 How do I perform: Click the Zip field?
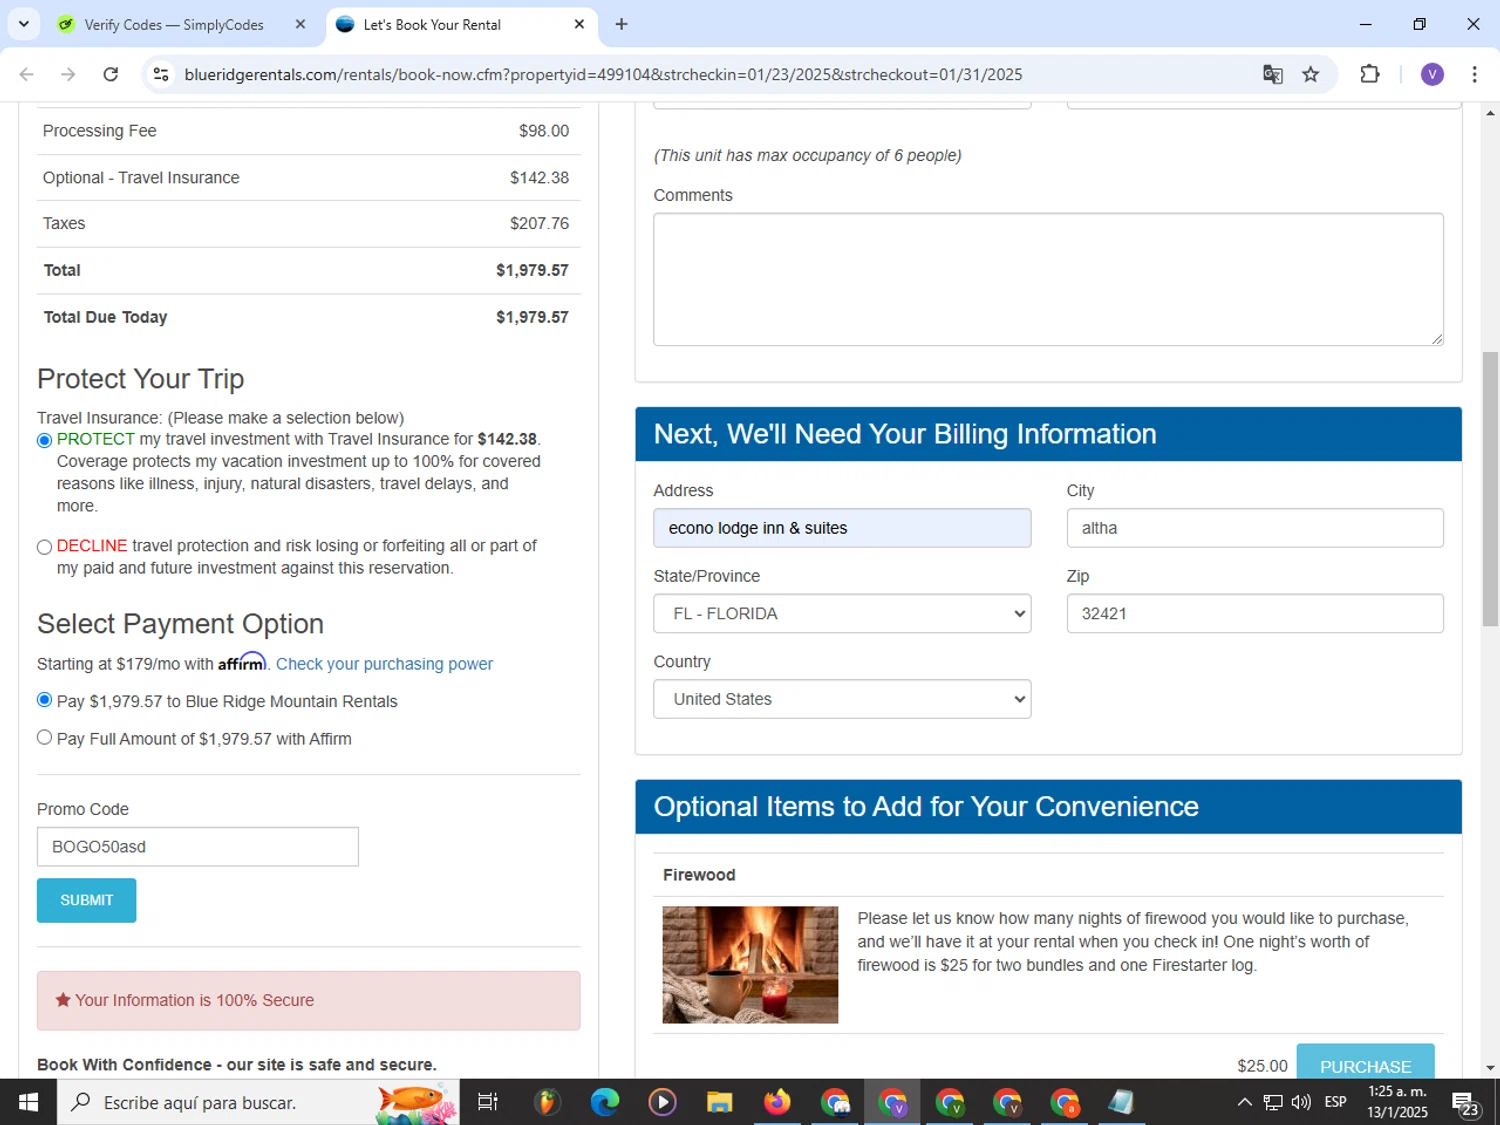[1255, 613]
